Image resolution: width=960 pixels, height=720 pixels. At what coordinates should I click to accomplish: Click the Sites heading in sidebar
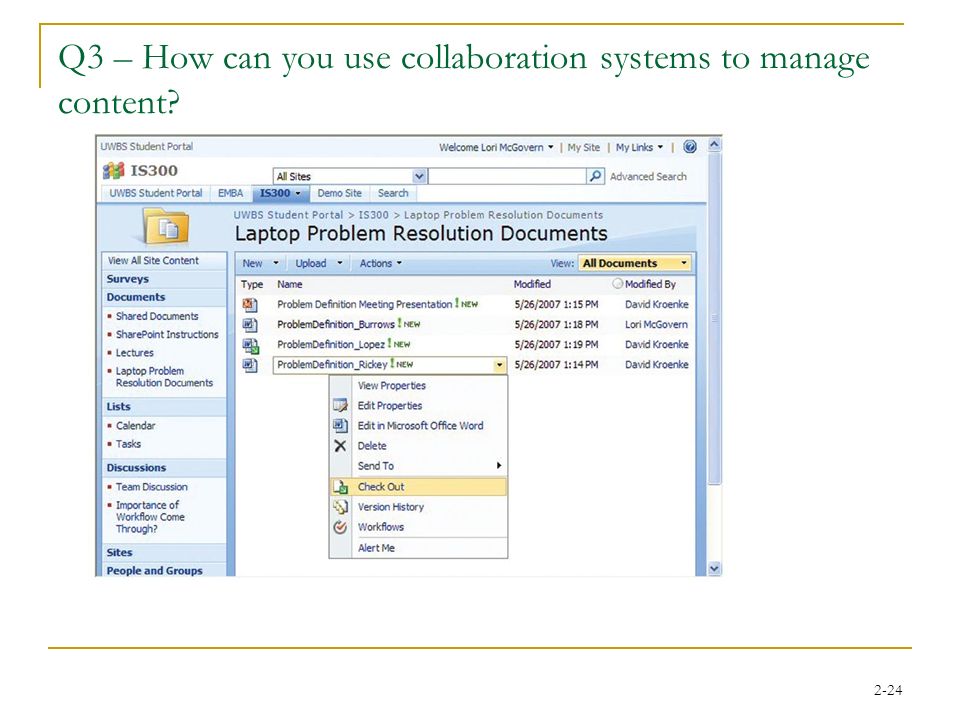tap(119, 552)
